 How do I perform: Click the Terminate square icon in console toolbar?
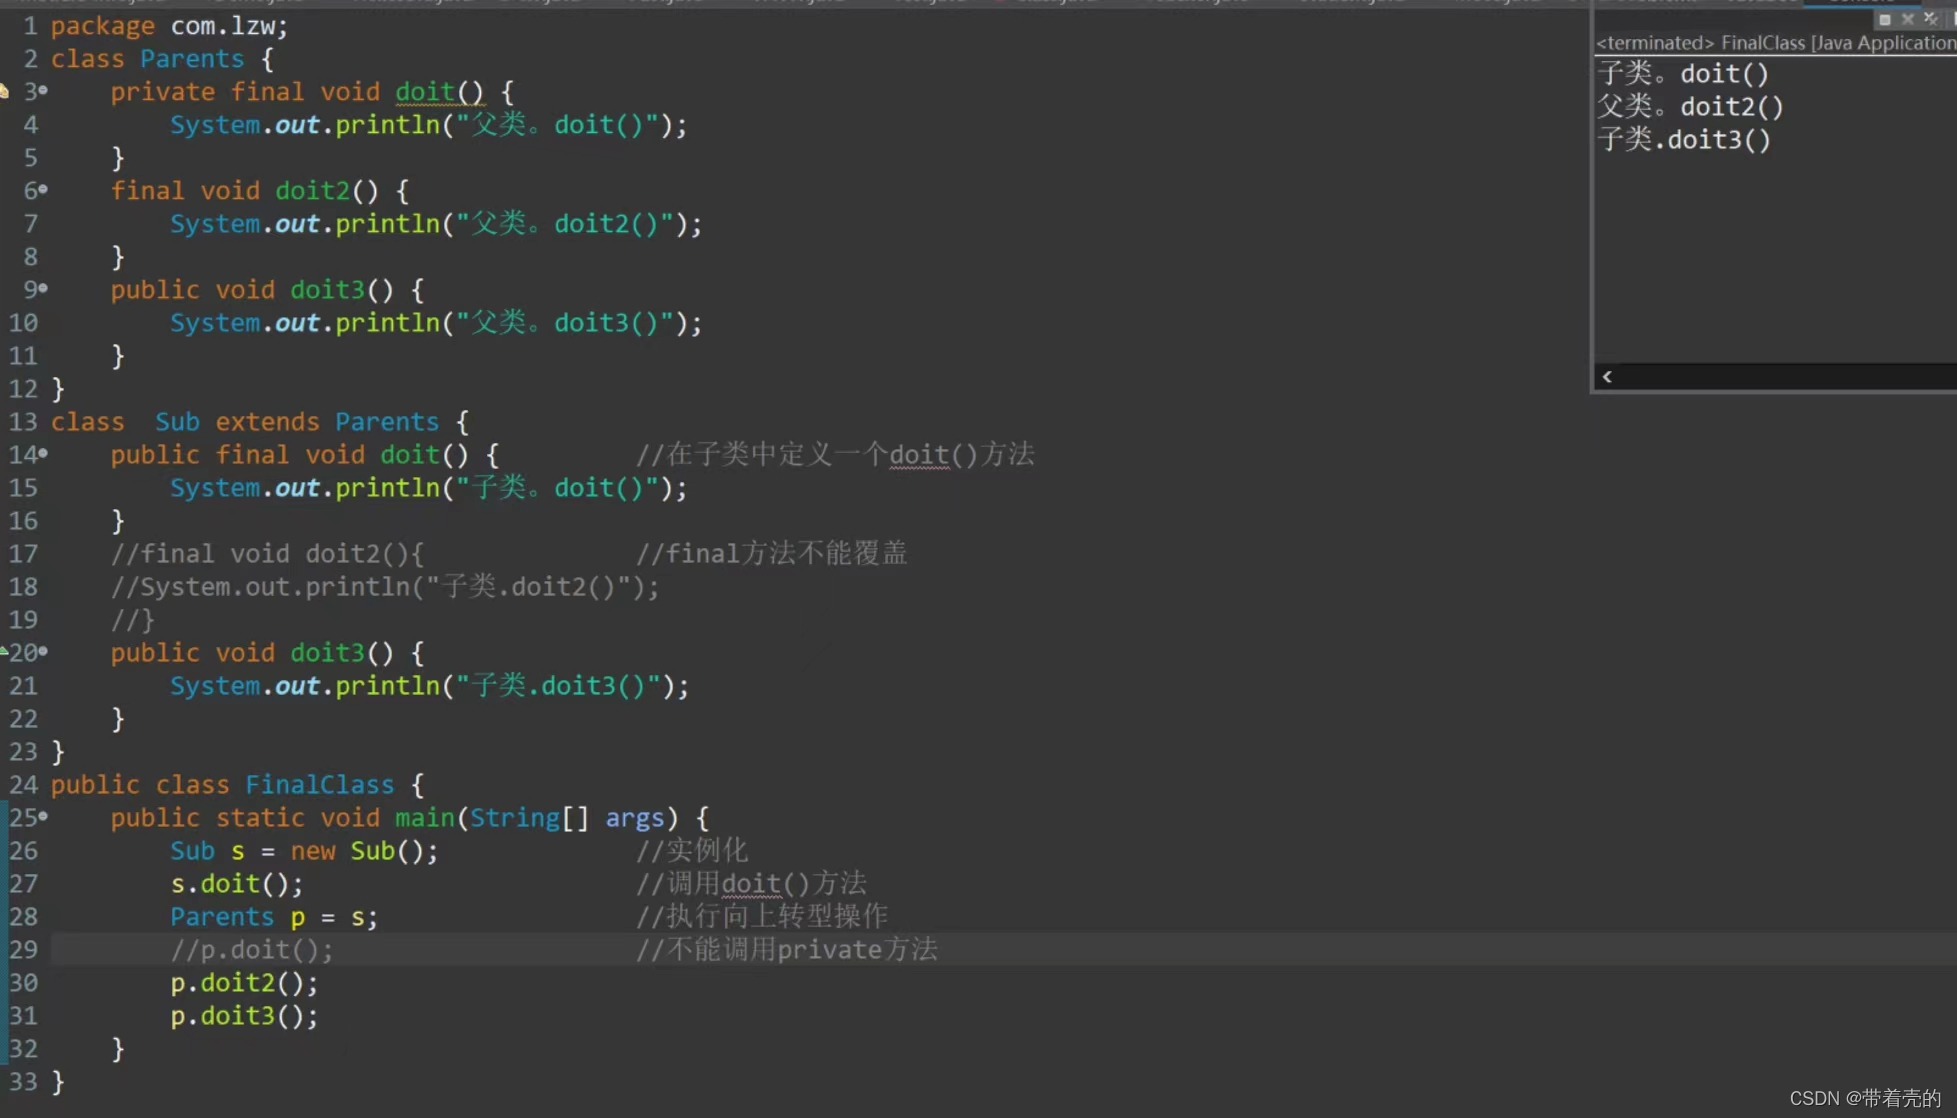pyautogui.click(x=1884, y=19)
